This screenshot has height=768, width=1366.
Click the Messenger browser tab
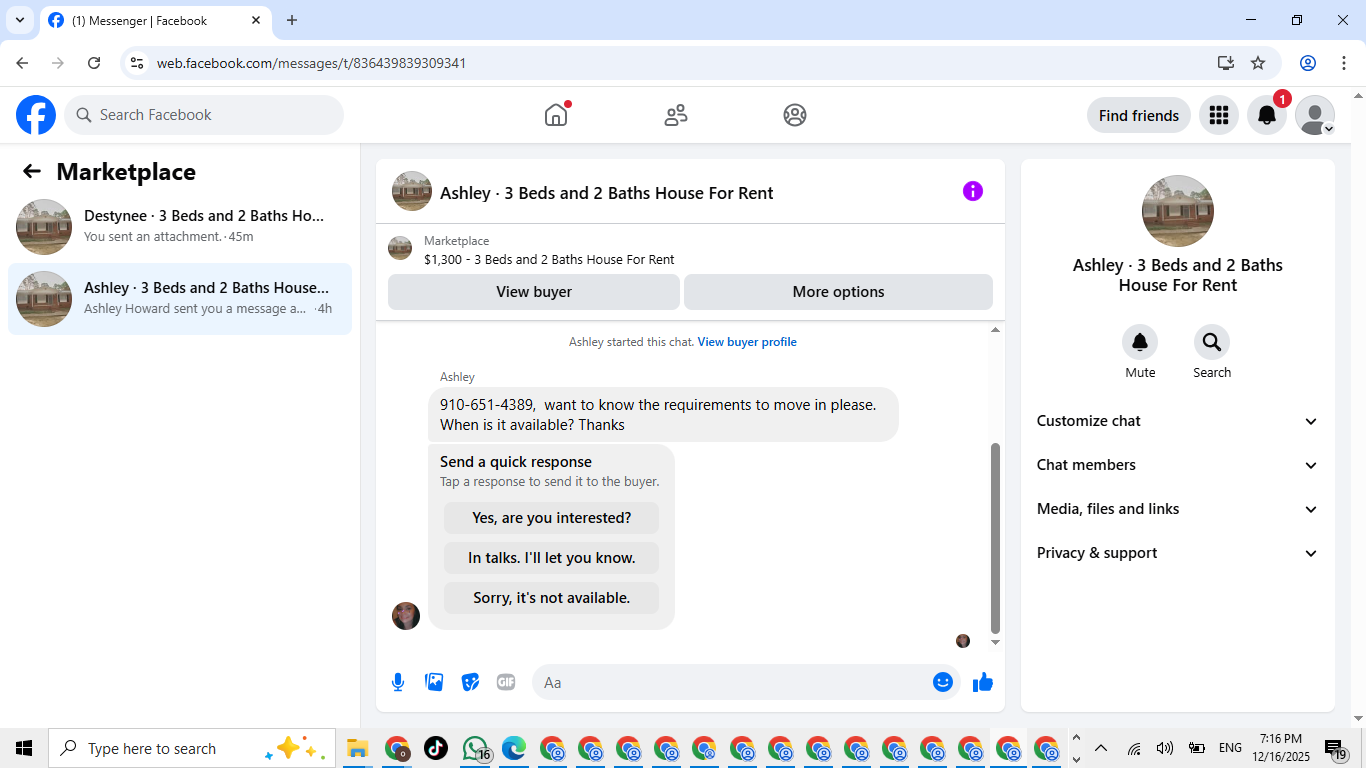[x=155, y=20]
